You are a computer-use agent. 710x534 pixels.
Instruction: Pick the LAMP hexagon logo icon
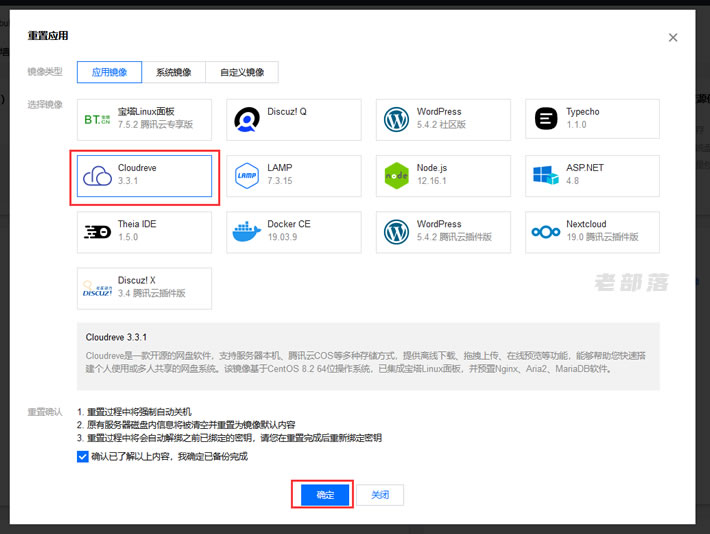click(x=247, y=176)
